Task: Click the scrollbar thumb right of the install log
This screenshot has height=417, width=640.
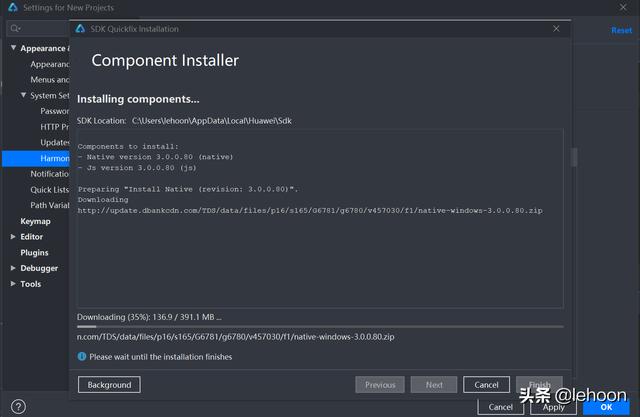Action: pyautogui.click(x=574, y=157)
